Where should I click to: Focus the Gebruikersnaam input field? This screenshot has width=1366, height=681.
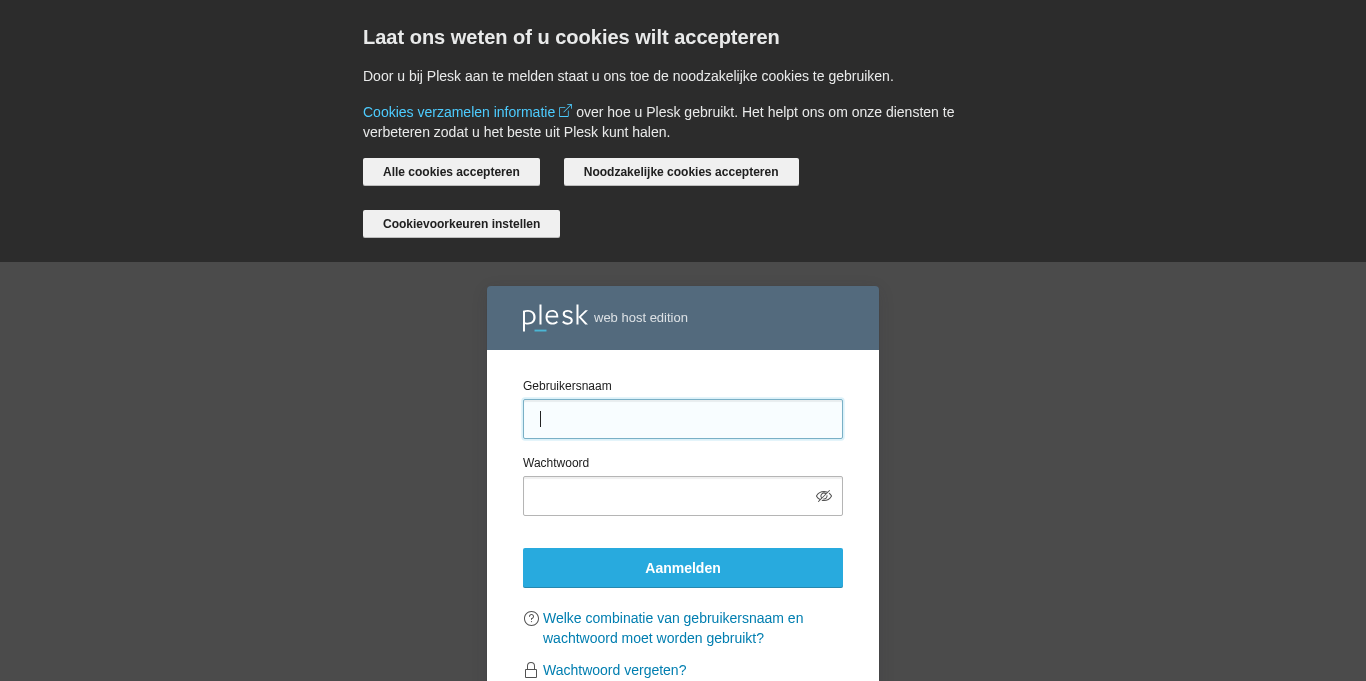[682, 419]
